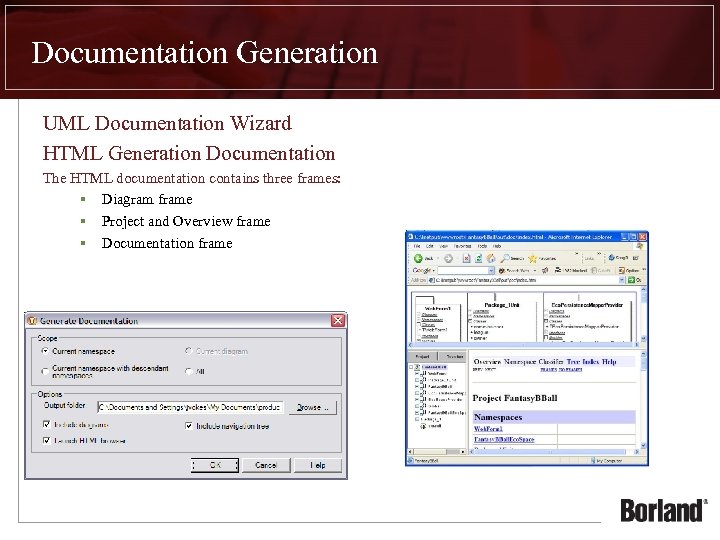The image size is (720, 540).
Task: Switch to the Project tab in navigation frame
Action: click(422, 356)
